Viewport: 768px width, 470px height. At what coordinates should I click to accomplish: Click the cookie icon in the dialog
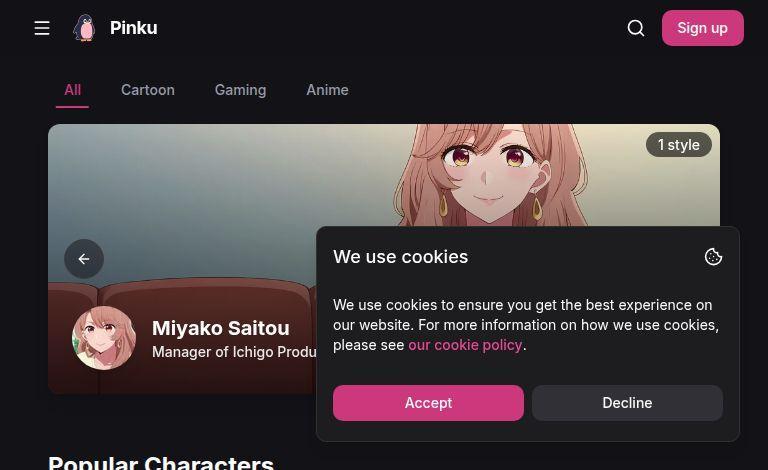point(713,257)
